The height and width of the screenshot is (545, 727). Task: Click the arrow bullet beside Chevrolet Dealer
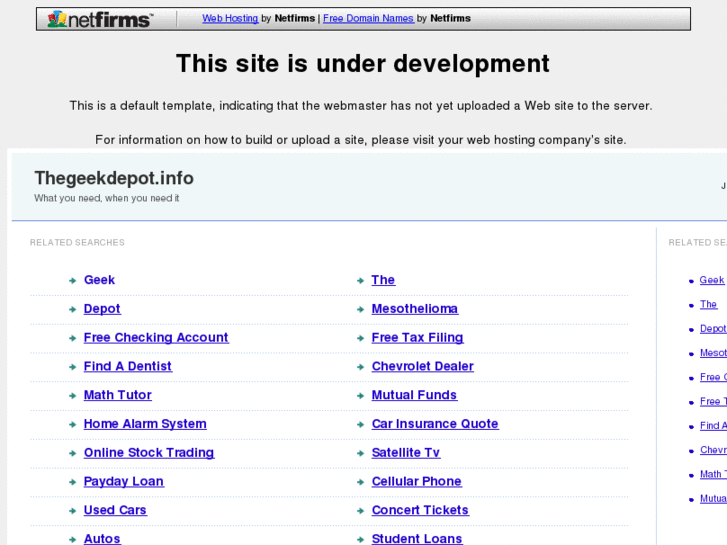click(360, 367)
